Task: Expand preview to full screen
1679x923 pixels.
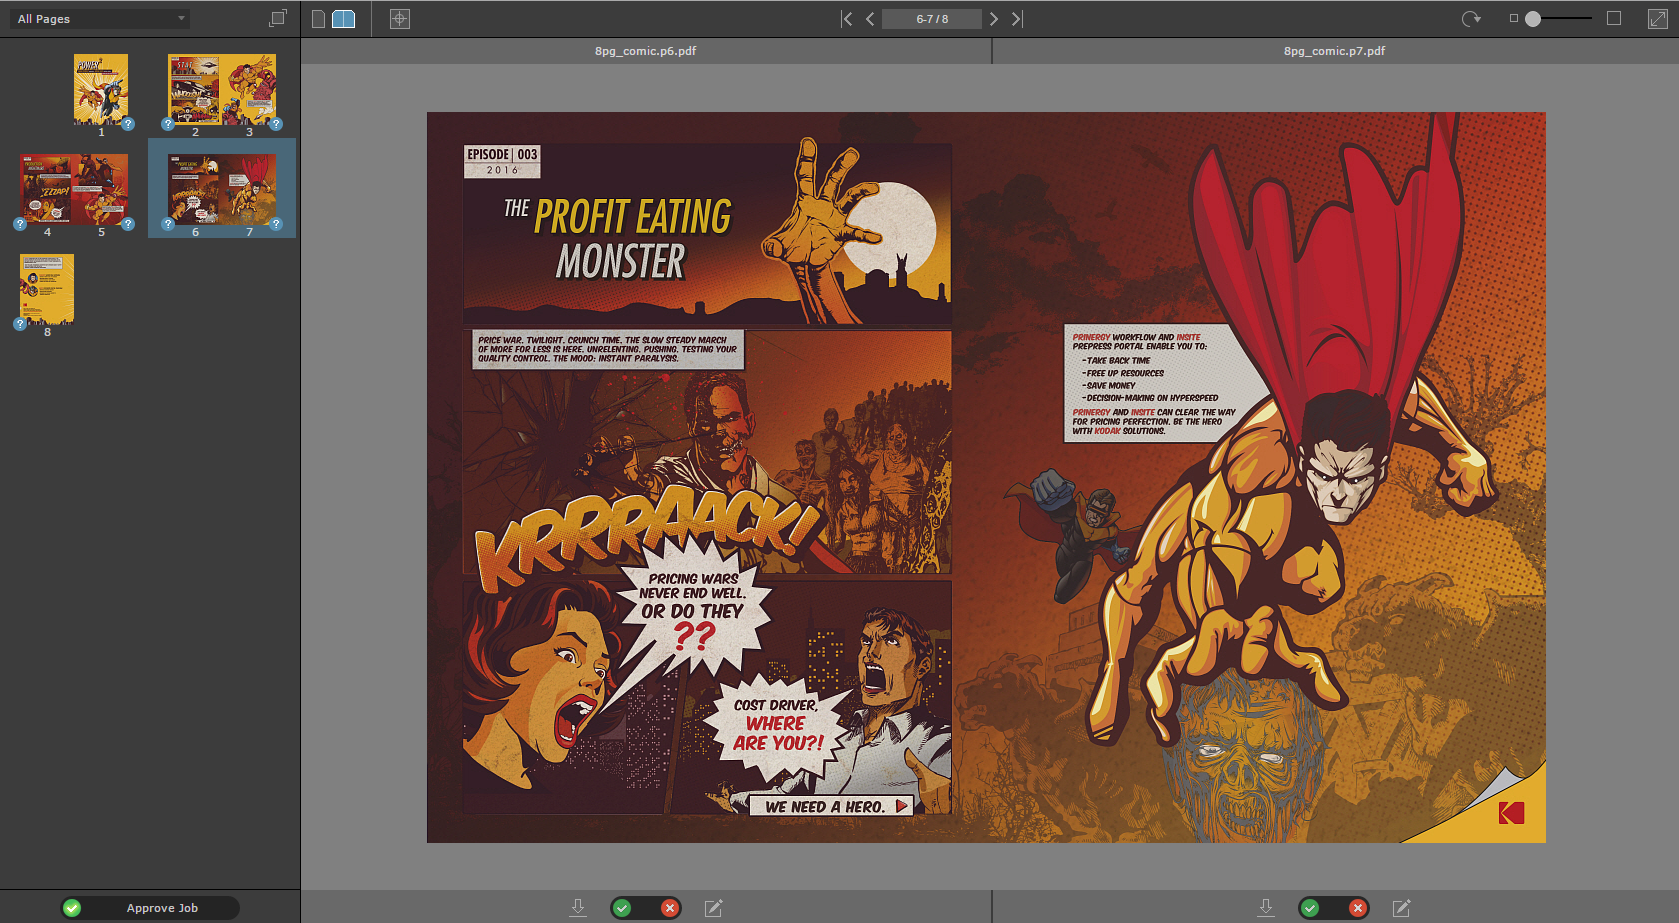Action: 1657,19
